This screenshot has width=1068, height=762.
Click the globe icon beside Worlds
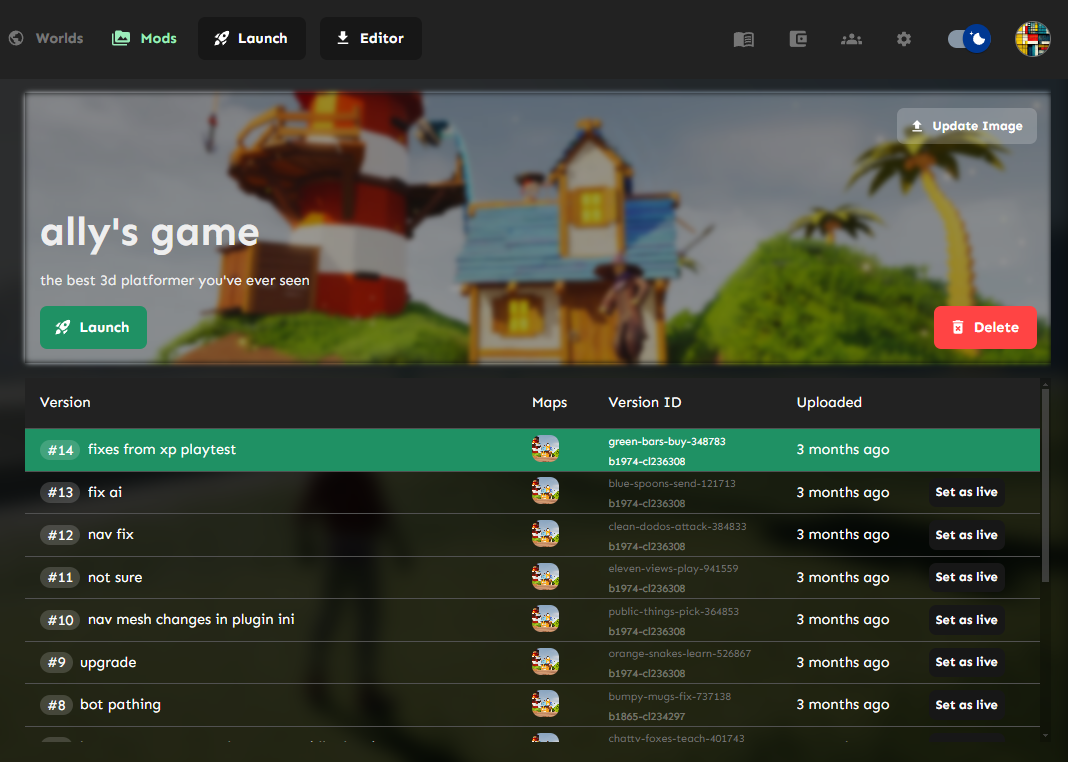pyautogui.click(x=16, y=39)
